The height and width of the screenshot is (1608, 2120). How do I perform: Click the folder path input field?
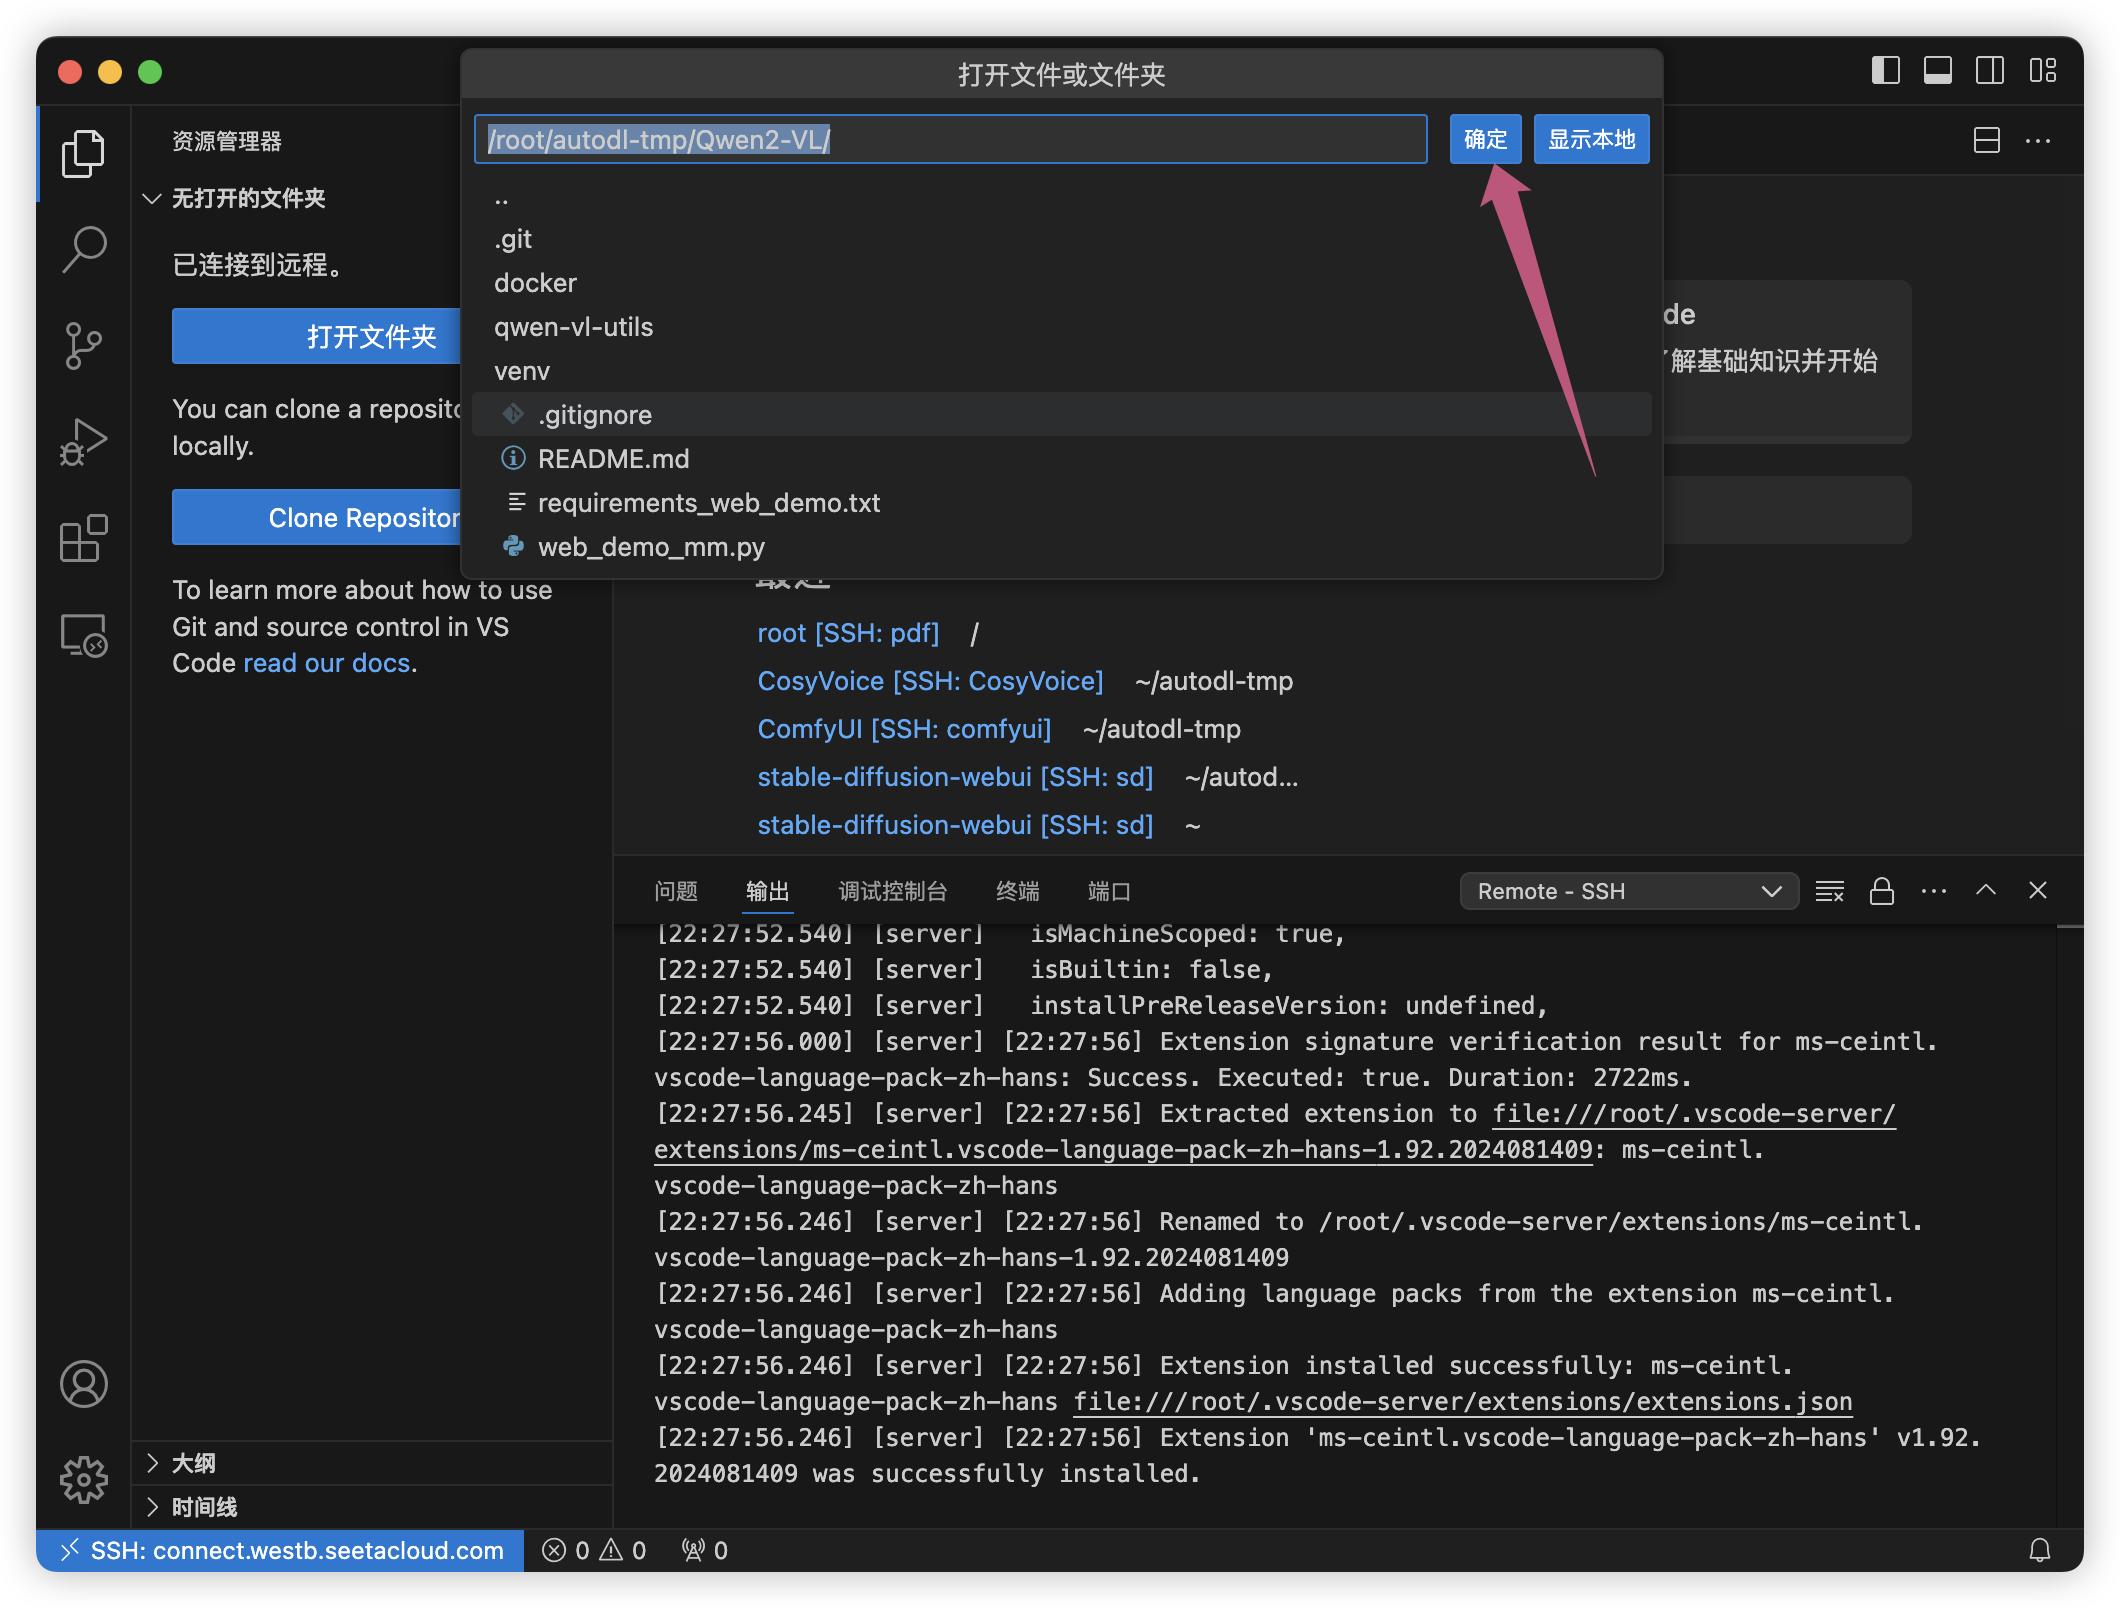click(950, 139)
